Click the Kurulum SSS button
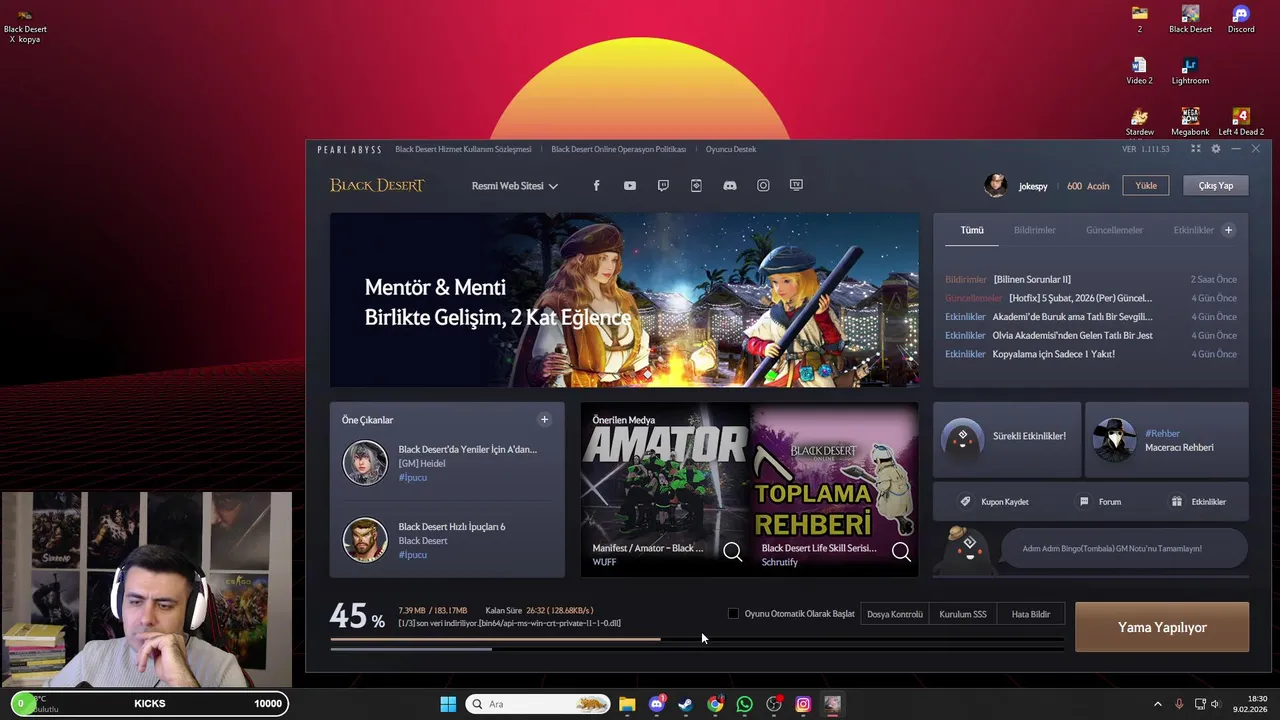 tap(963, 614)
